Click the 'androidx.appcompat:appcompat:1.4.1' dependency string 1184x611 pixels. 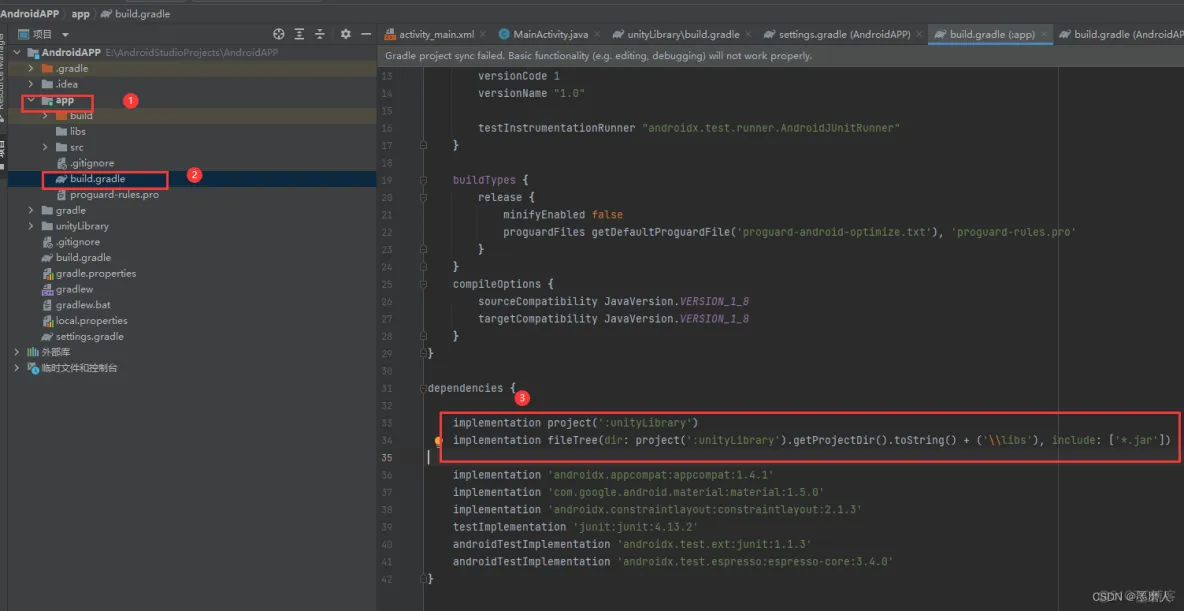[x=660, y=475]
